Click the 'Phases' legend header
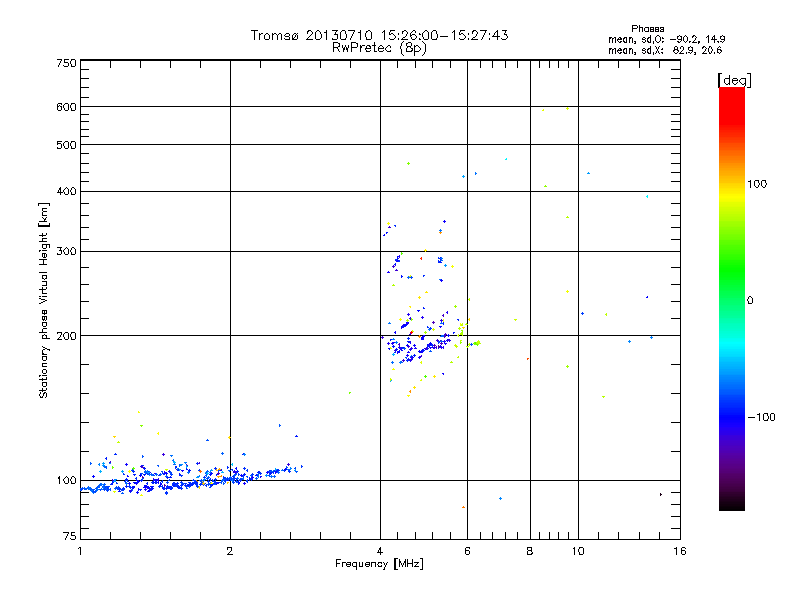The image size is (800, 600). tap(647, 29)
